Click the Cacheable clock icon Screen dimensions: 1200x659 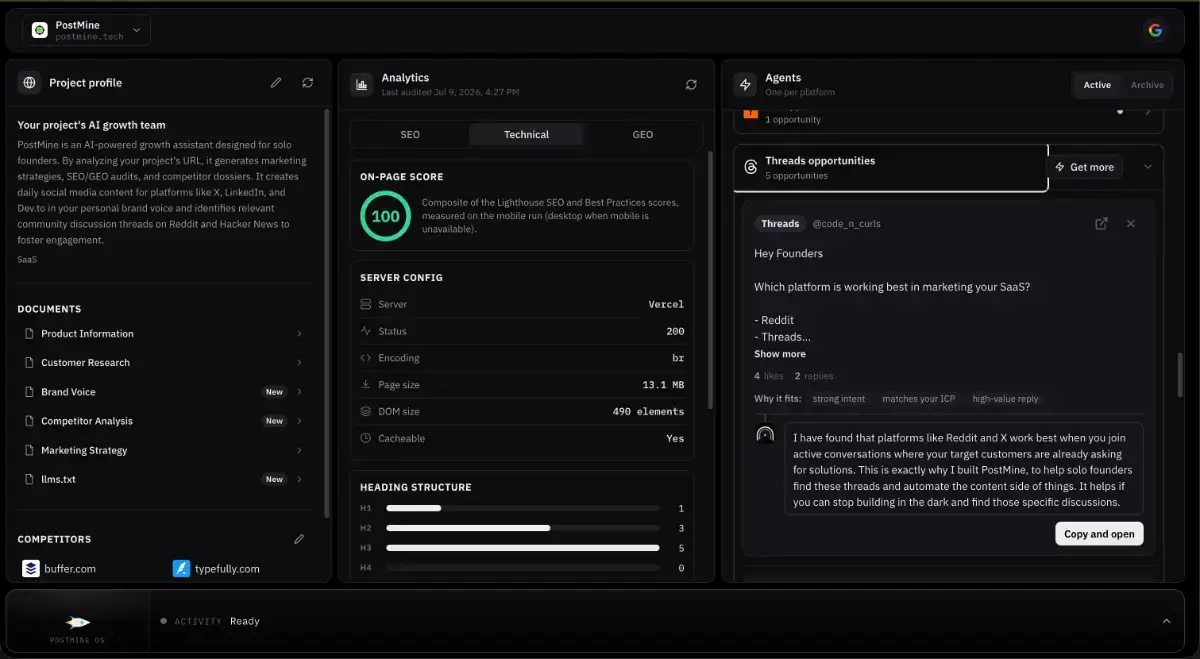pos(366,438)
